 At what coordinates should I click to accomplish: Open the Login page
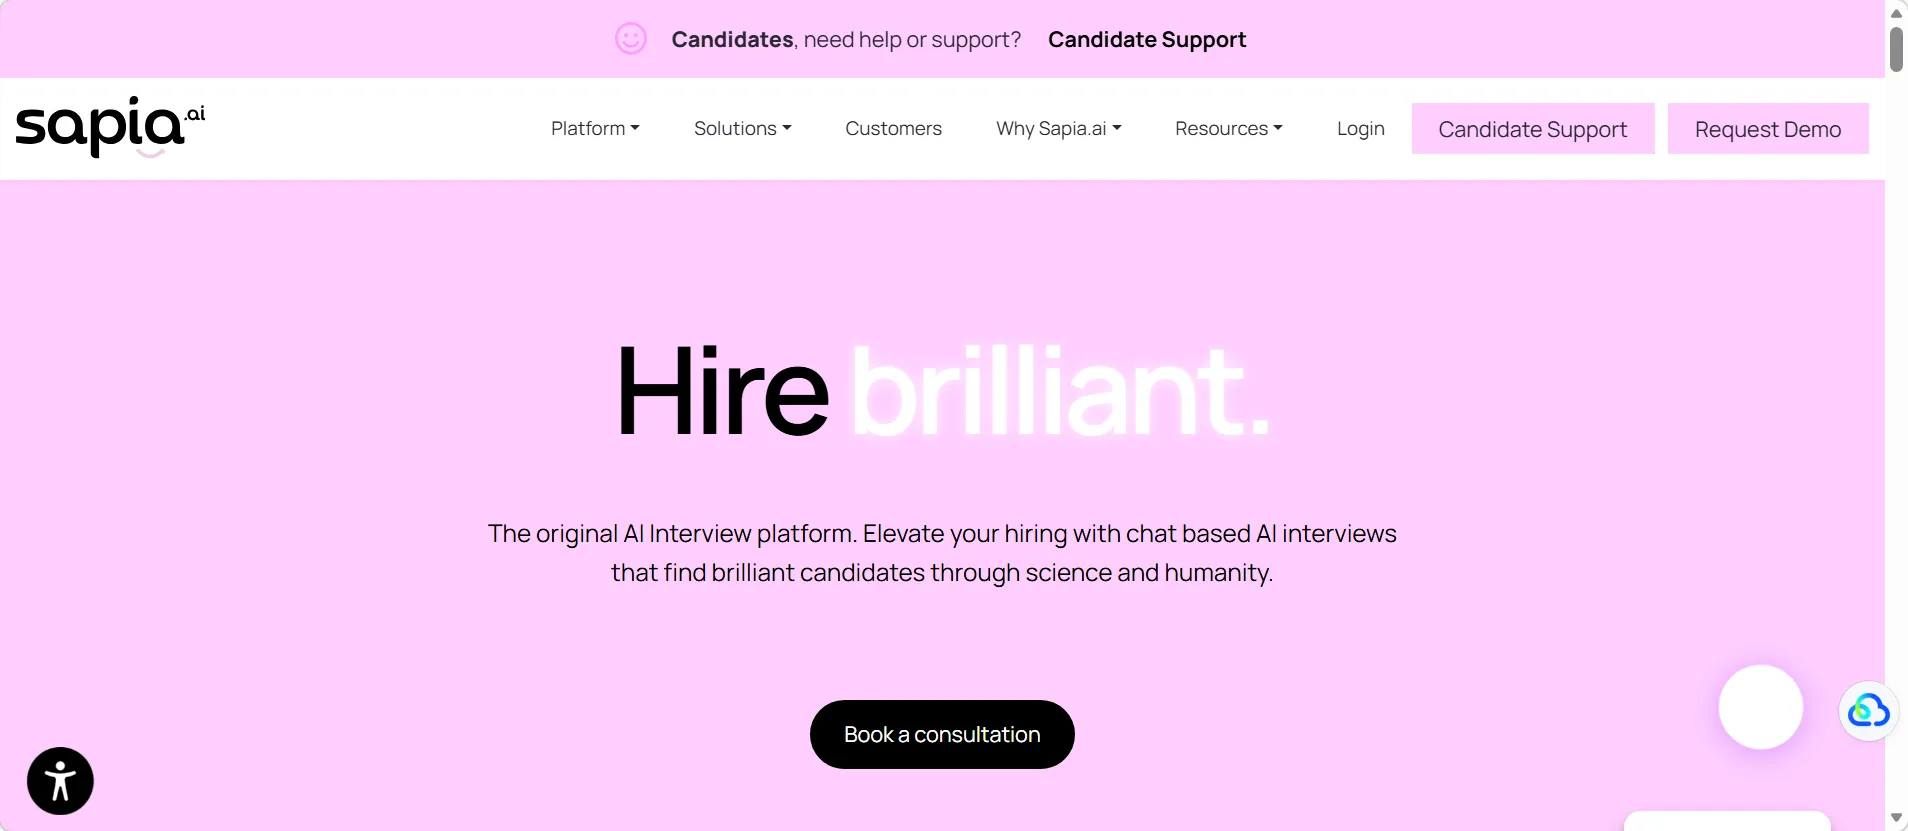(1360, 128)
